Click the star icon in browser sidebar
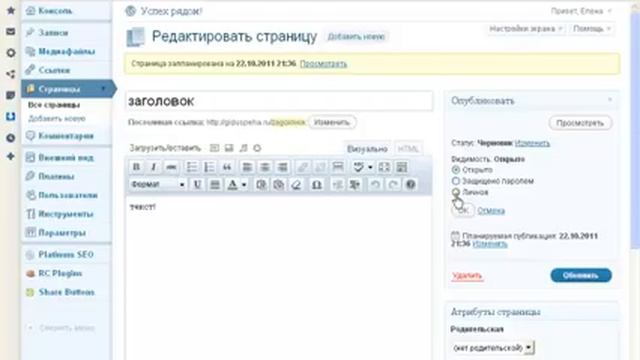The image size is (640, 360). click(11, 11)
